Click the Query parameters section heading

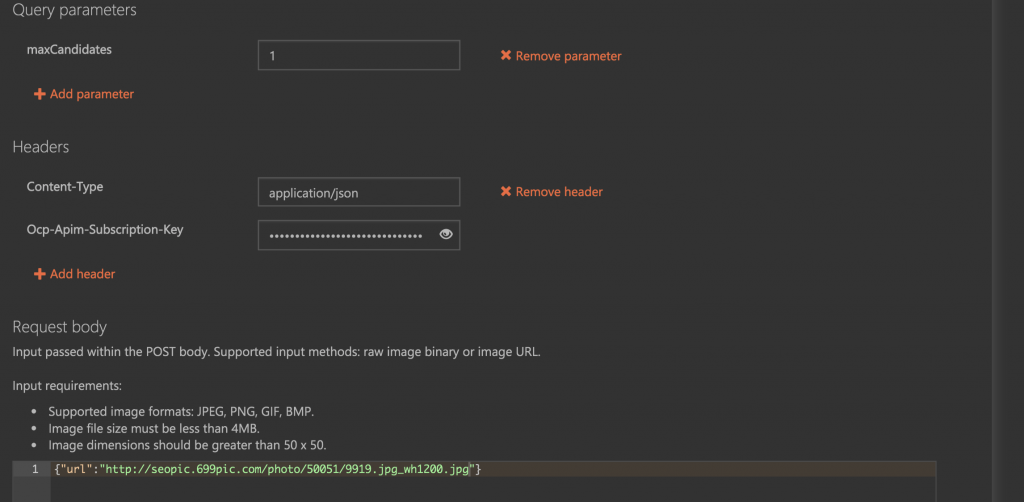pyautogui.click(x=74, y=11)
